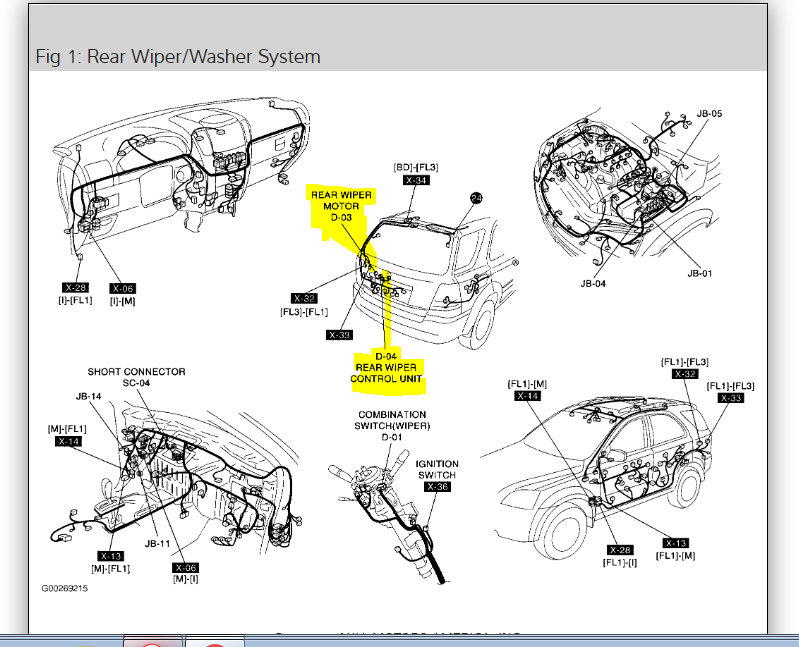799x647 pixels.
Task: Select the X-14 label beside [M]-[FL1]
Action: [x=68, y=442]
